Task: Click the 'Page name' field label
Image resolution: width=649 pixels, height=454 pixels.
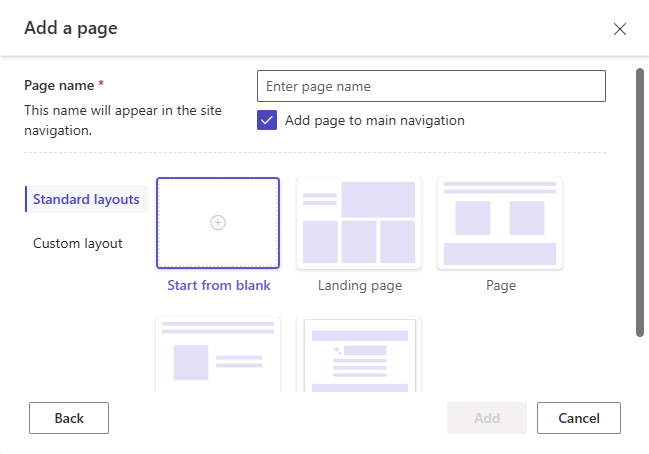Action: [x=60, y=86]
